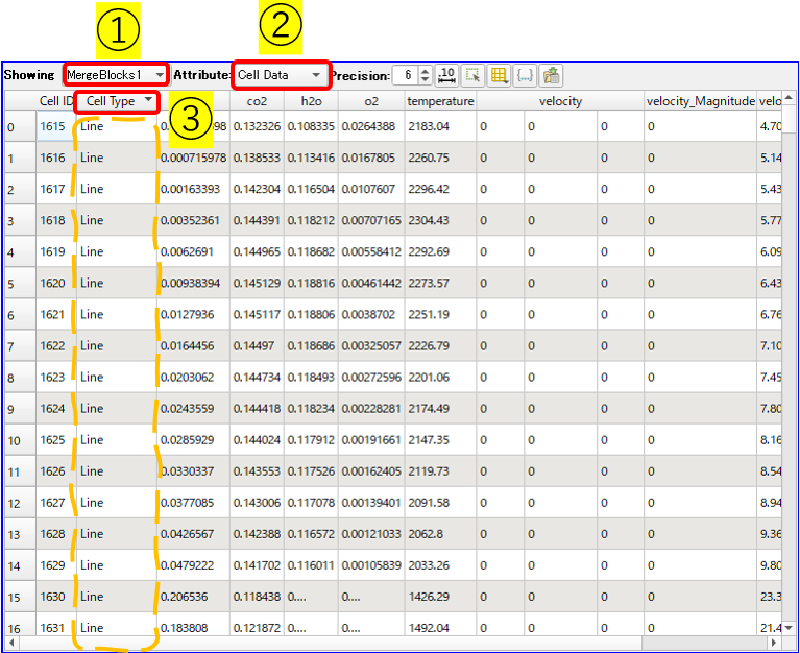The width and height of the screenshot is (800, 653).
Task: Toggle cell connectivity visibility button
Action: tap(525, 75)
